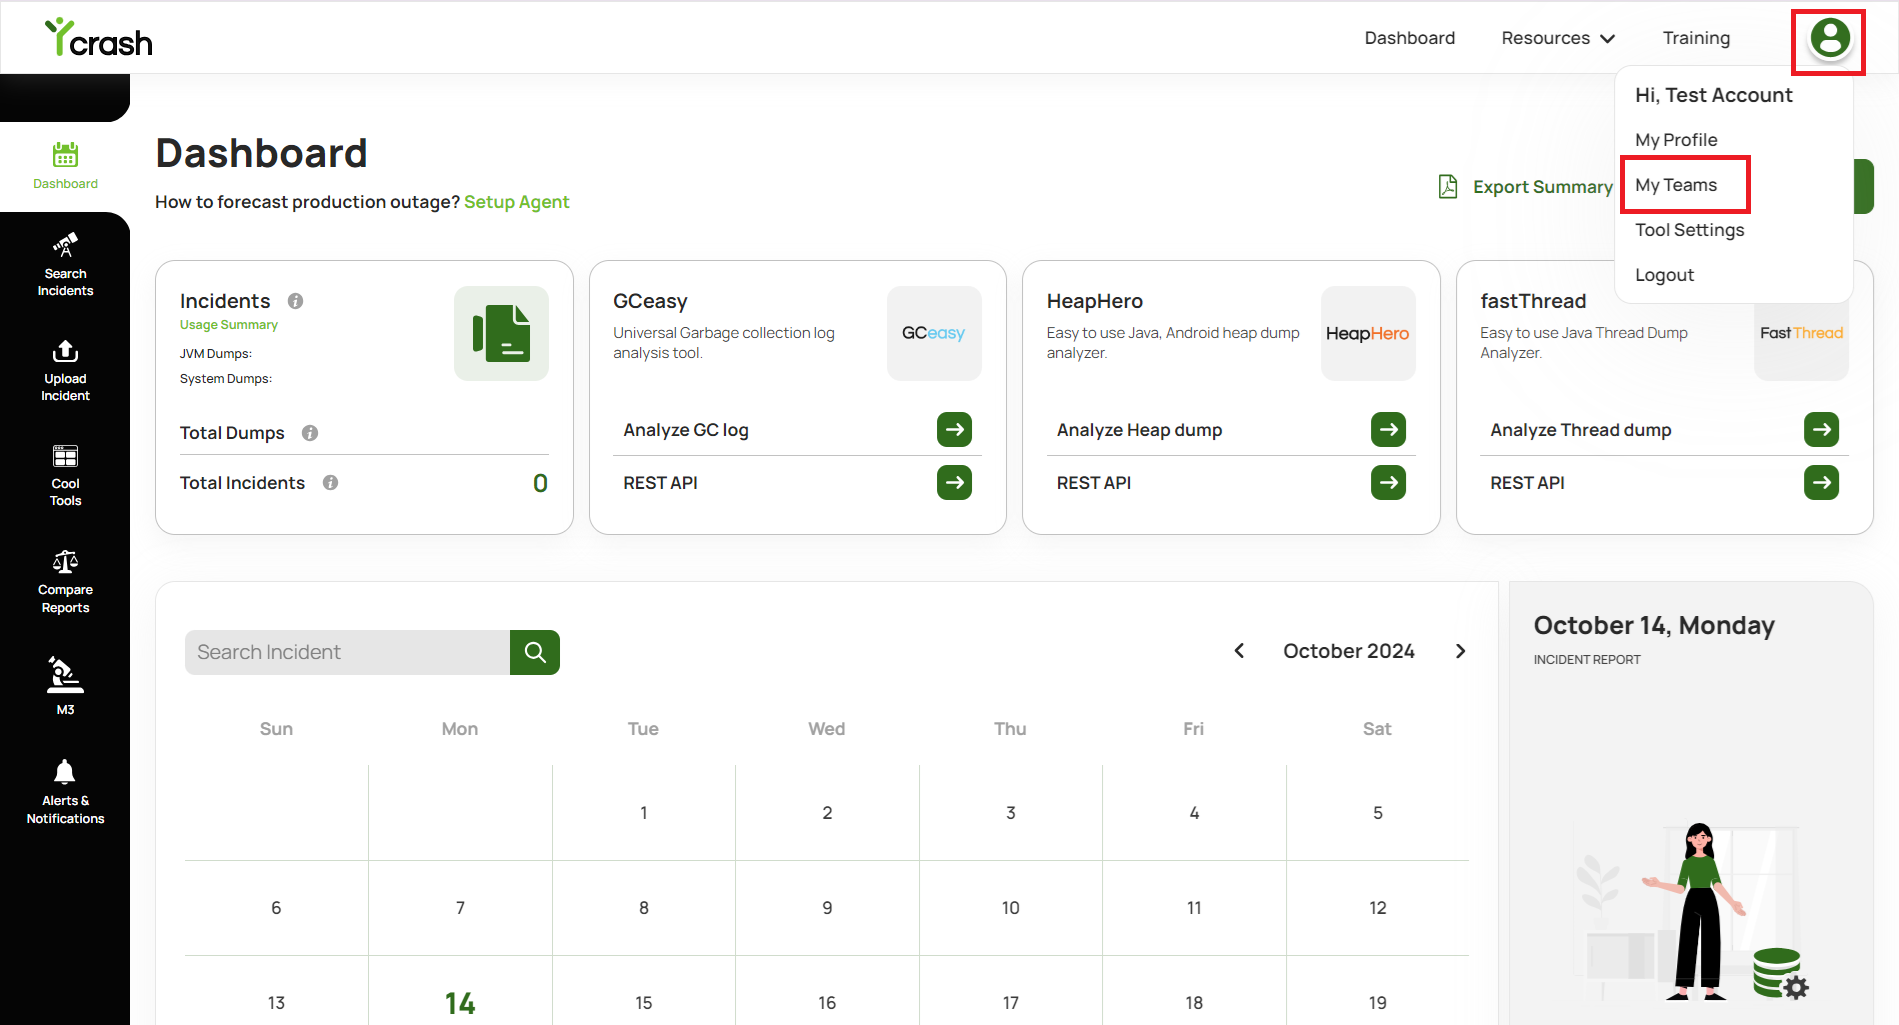1899x1025 pixels.
Task: Open Search Incidents in sidebar
Action: 65,266
